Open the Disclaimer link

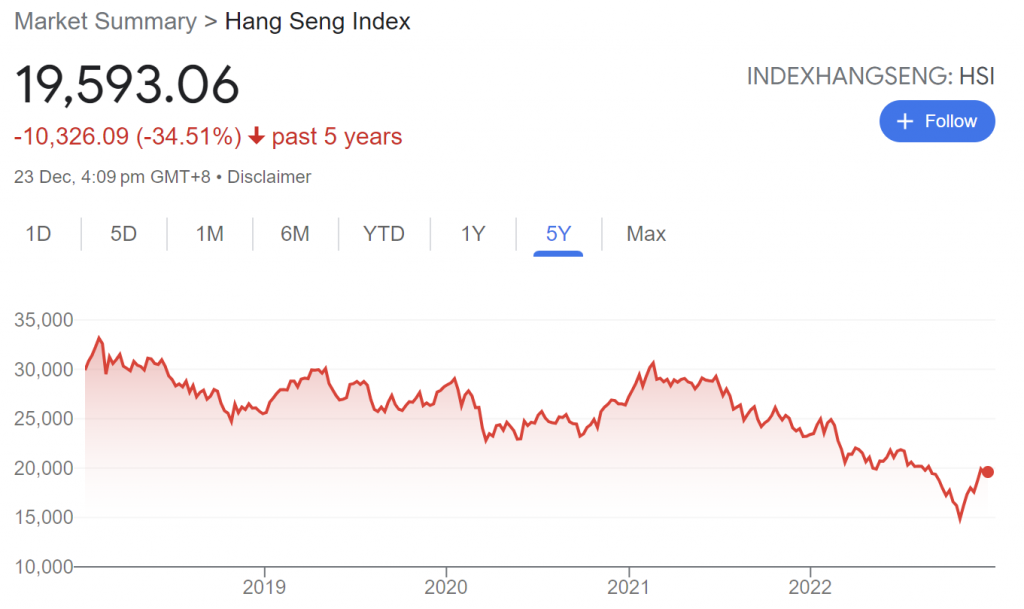[269, 177]
